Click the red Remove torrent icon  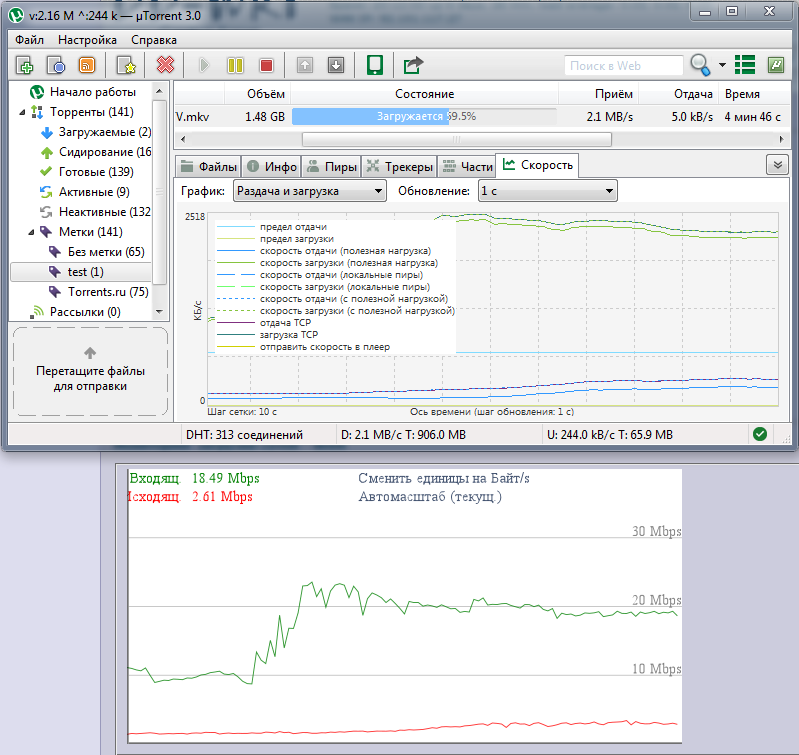(x=165, y=65)
